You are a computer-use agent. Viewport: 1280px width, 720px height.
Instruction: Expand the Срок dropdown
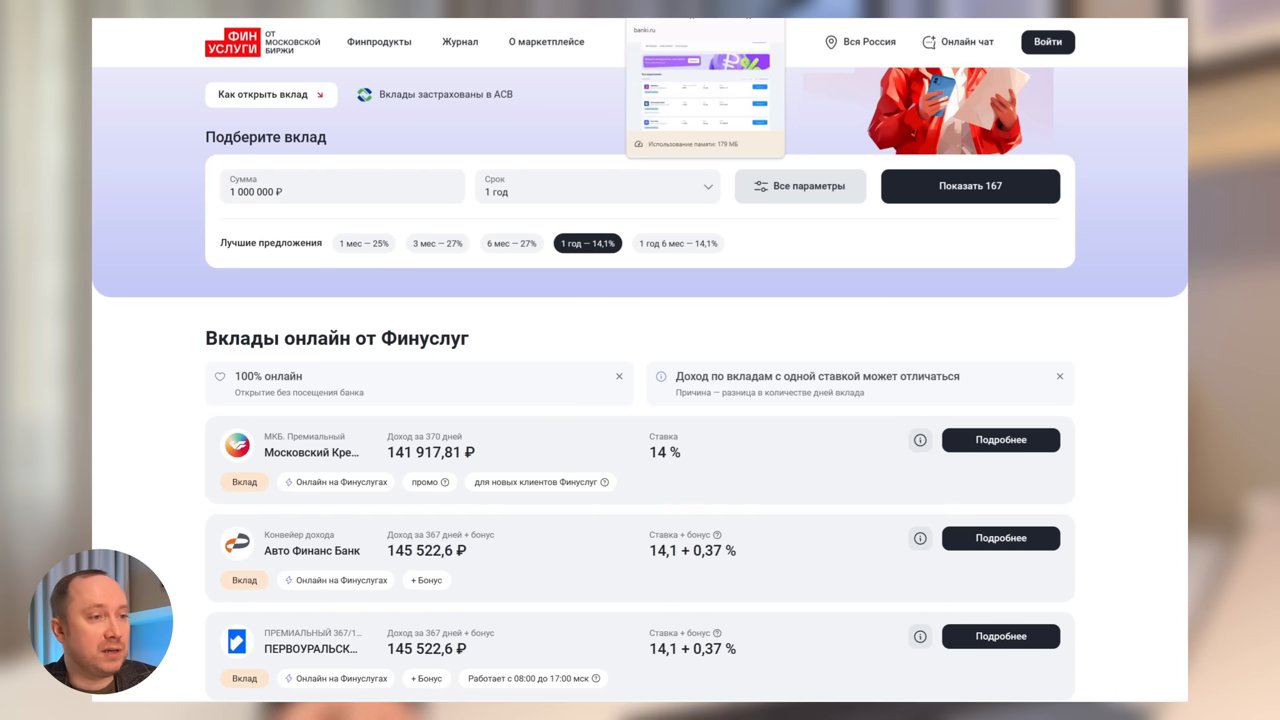pos(597,186)
